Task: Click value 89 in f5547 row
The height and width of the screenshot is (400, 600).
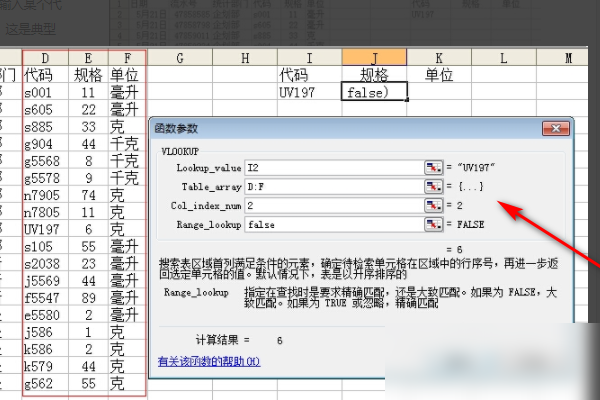Action: [x=88, y=298]
